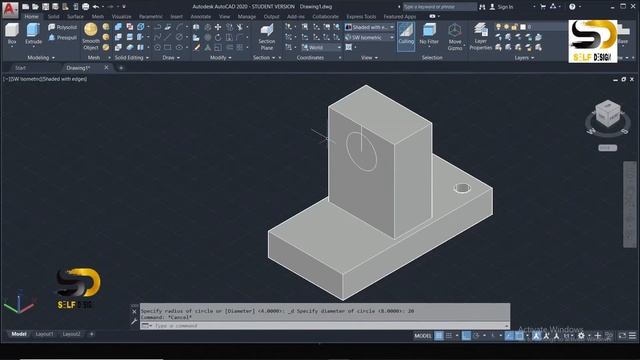
Task: Toggle snap mode in status bar
Action: (449, 336)
